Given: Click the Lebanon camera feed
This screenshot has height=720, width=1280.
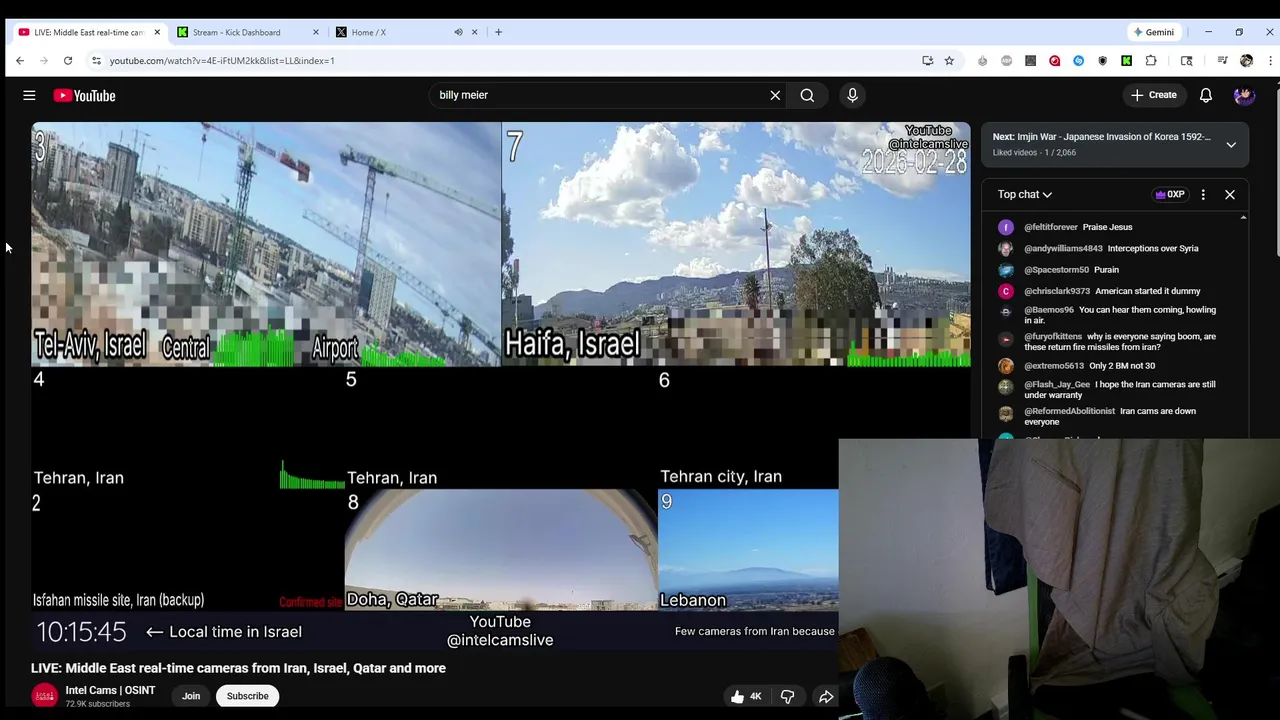Looking at the screenshot, I should click(748, 550).
